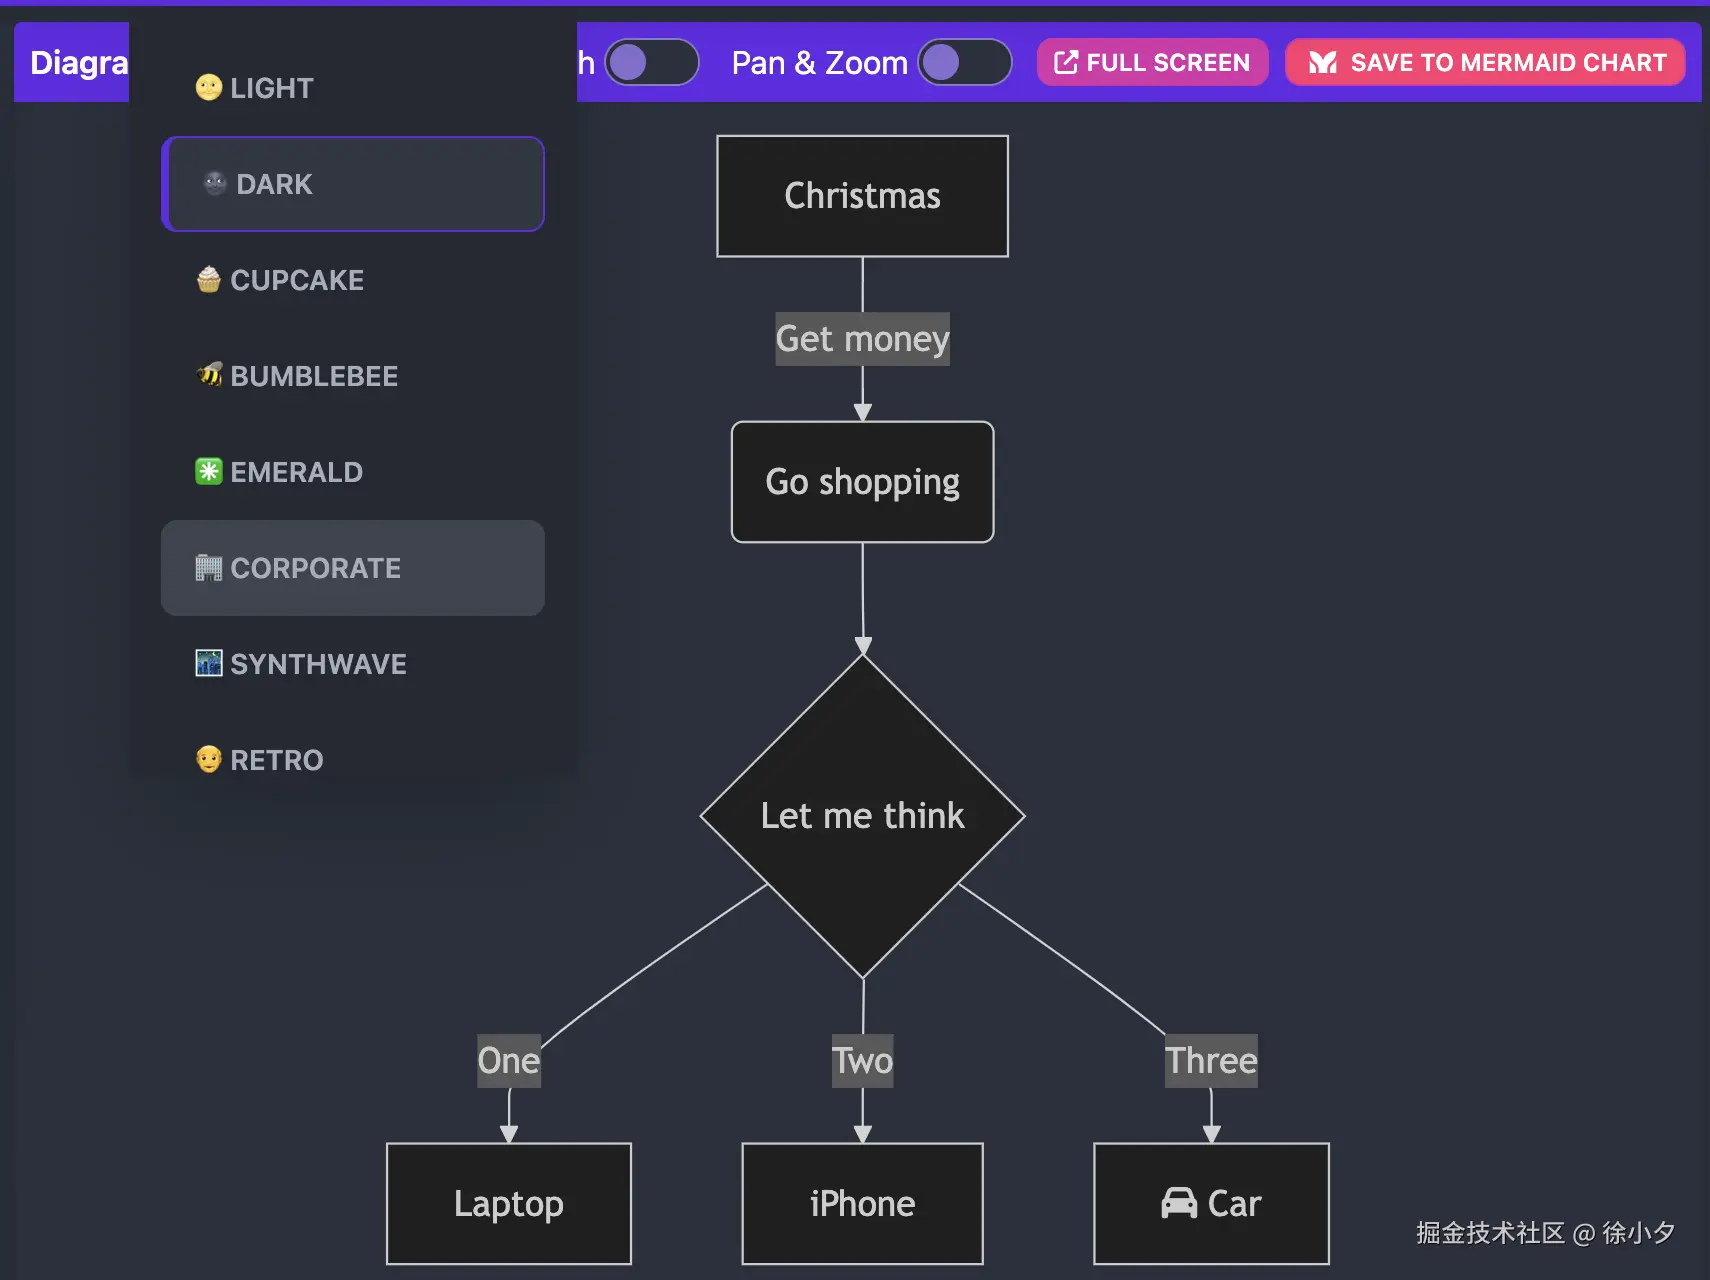Click the Let me think diamond node
The image size is (1710, 1280).
(x=862, y=816)
